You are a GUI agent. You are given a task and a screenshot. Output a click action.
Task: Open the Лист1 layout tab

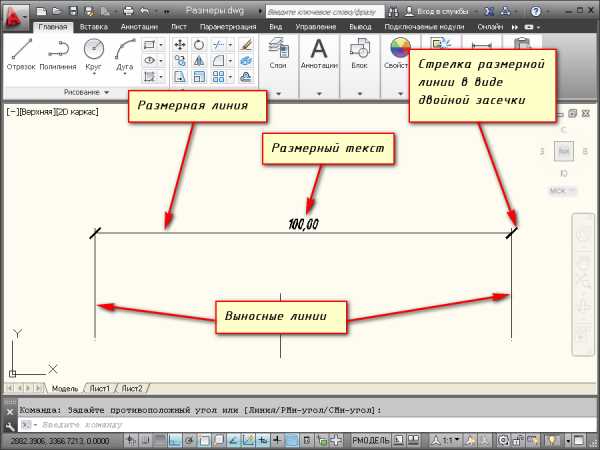pos(99,388)
